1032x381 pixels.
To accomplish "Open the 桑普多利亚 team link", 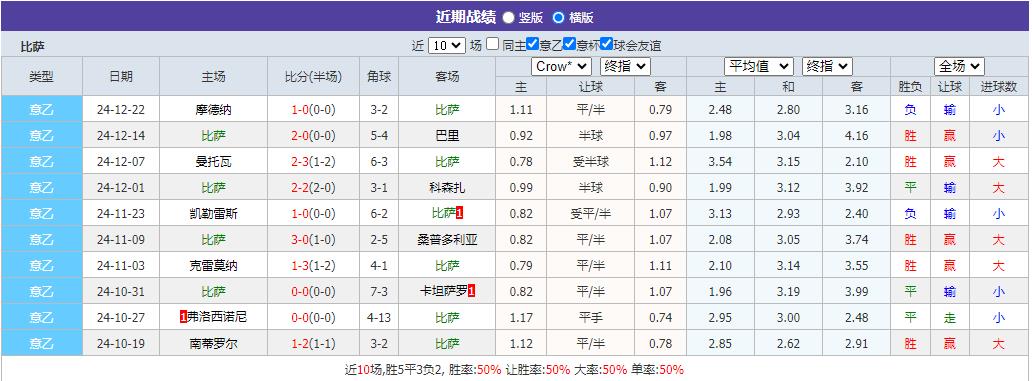I will pyautogui.click(x=448, y=240).
